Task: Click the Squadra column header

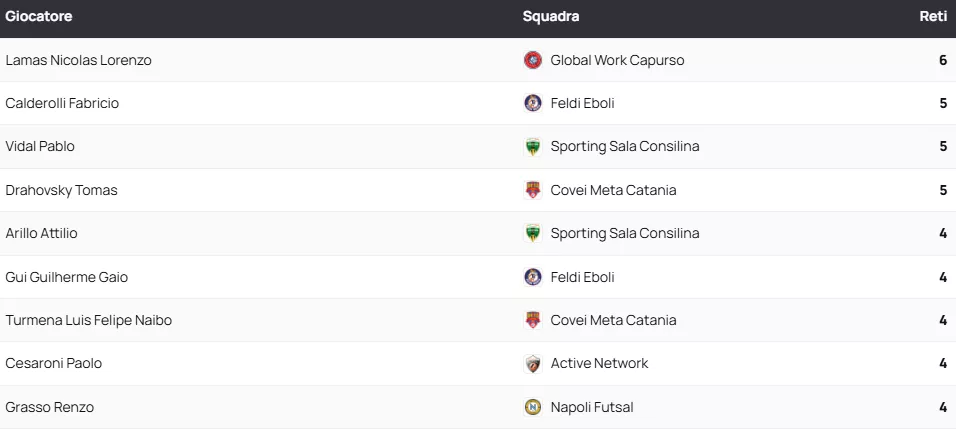Action: (x=550, y=17)
